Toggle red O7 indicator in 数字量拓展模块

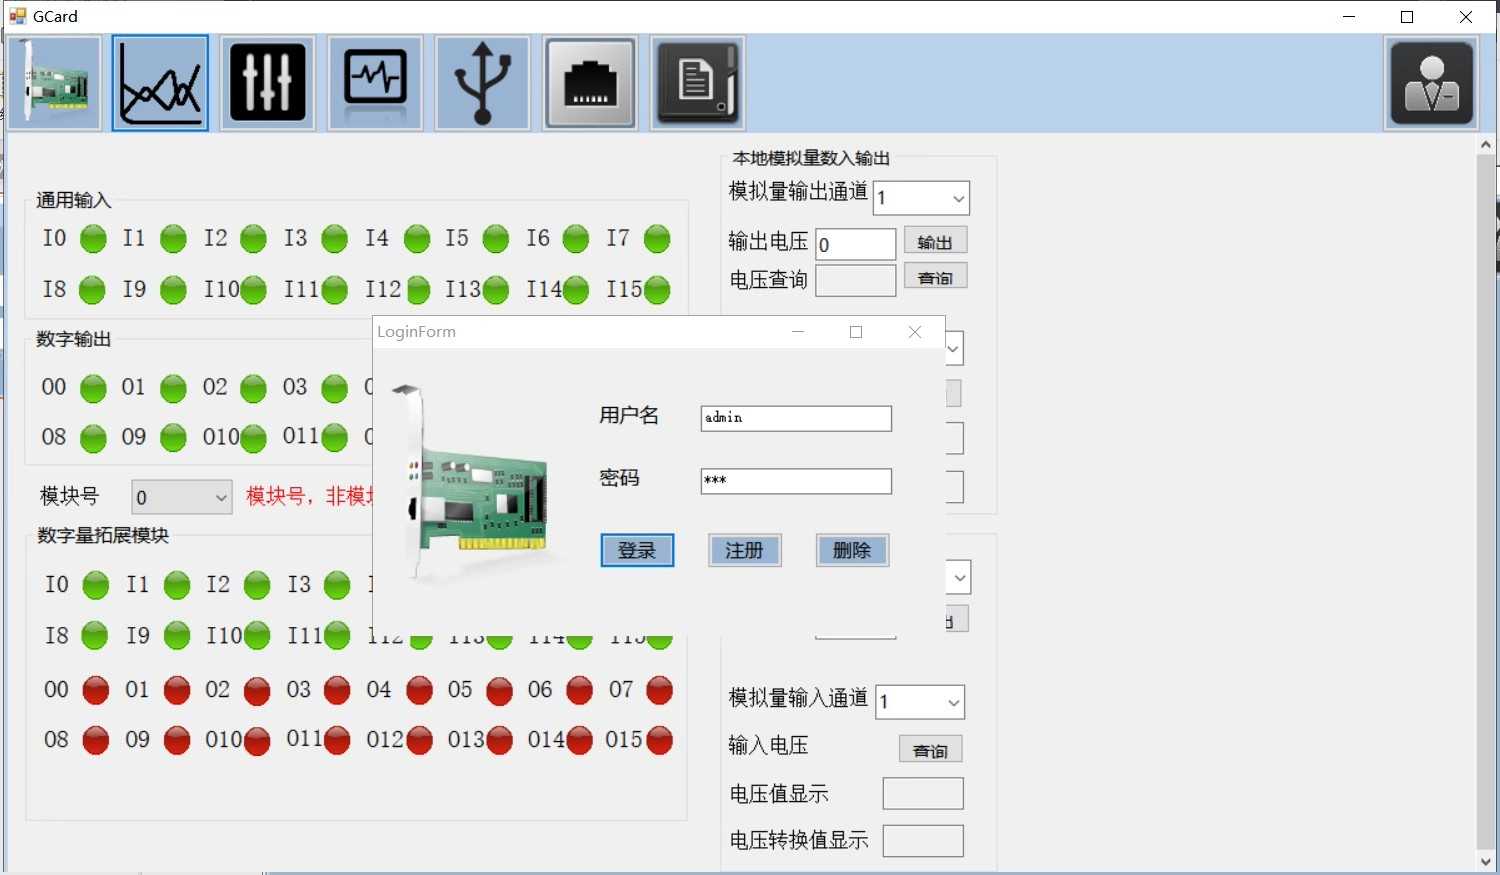(x=660, y=690)
